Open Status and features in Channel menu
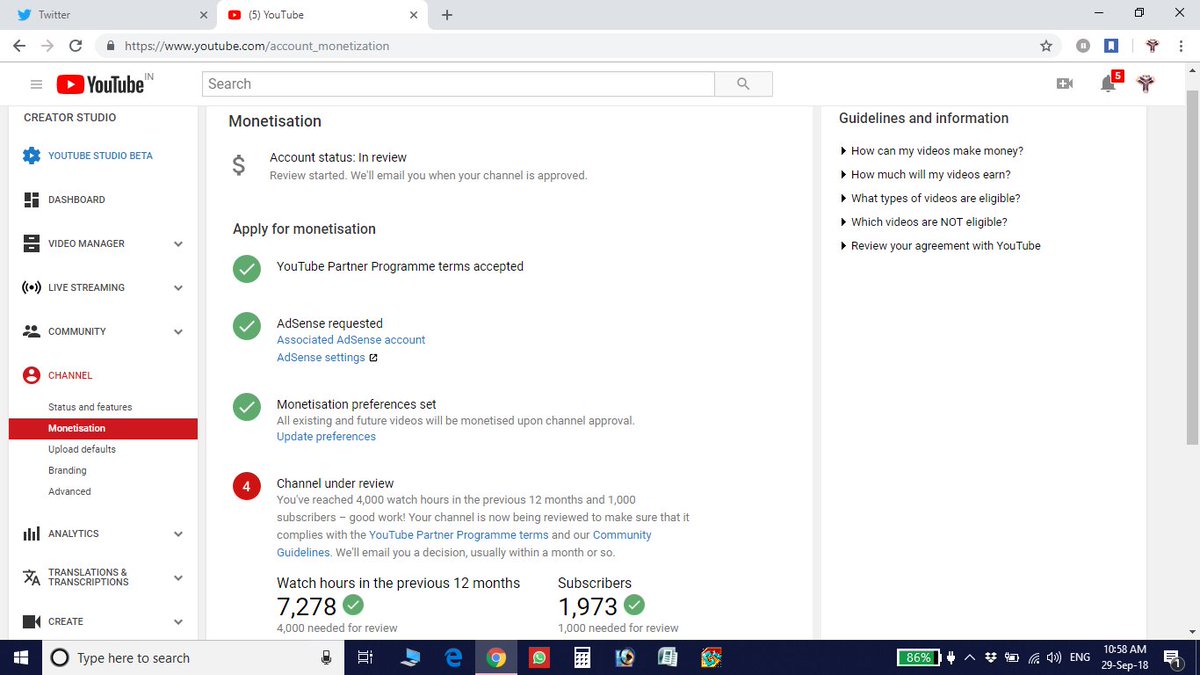This screenshot has height=675, width=1200. click(x=90, y=407)
